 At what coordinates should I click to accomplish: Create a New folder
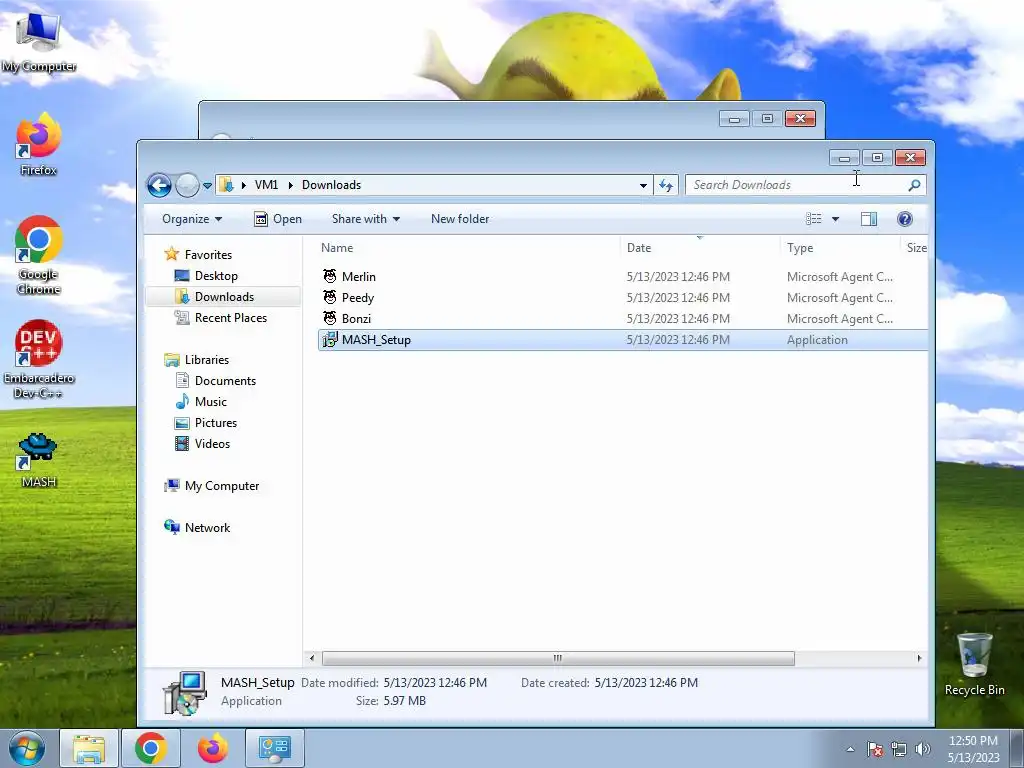coord(460,219)
